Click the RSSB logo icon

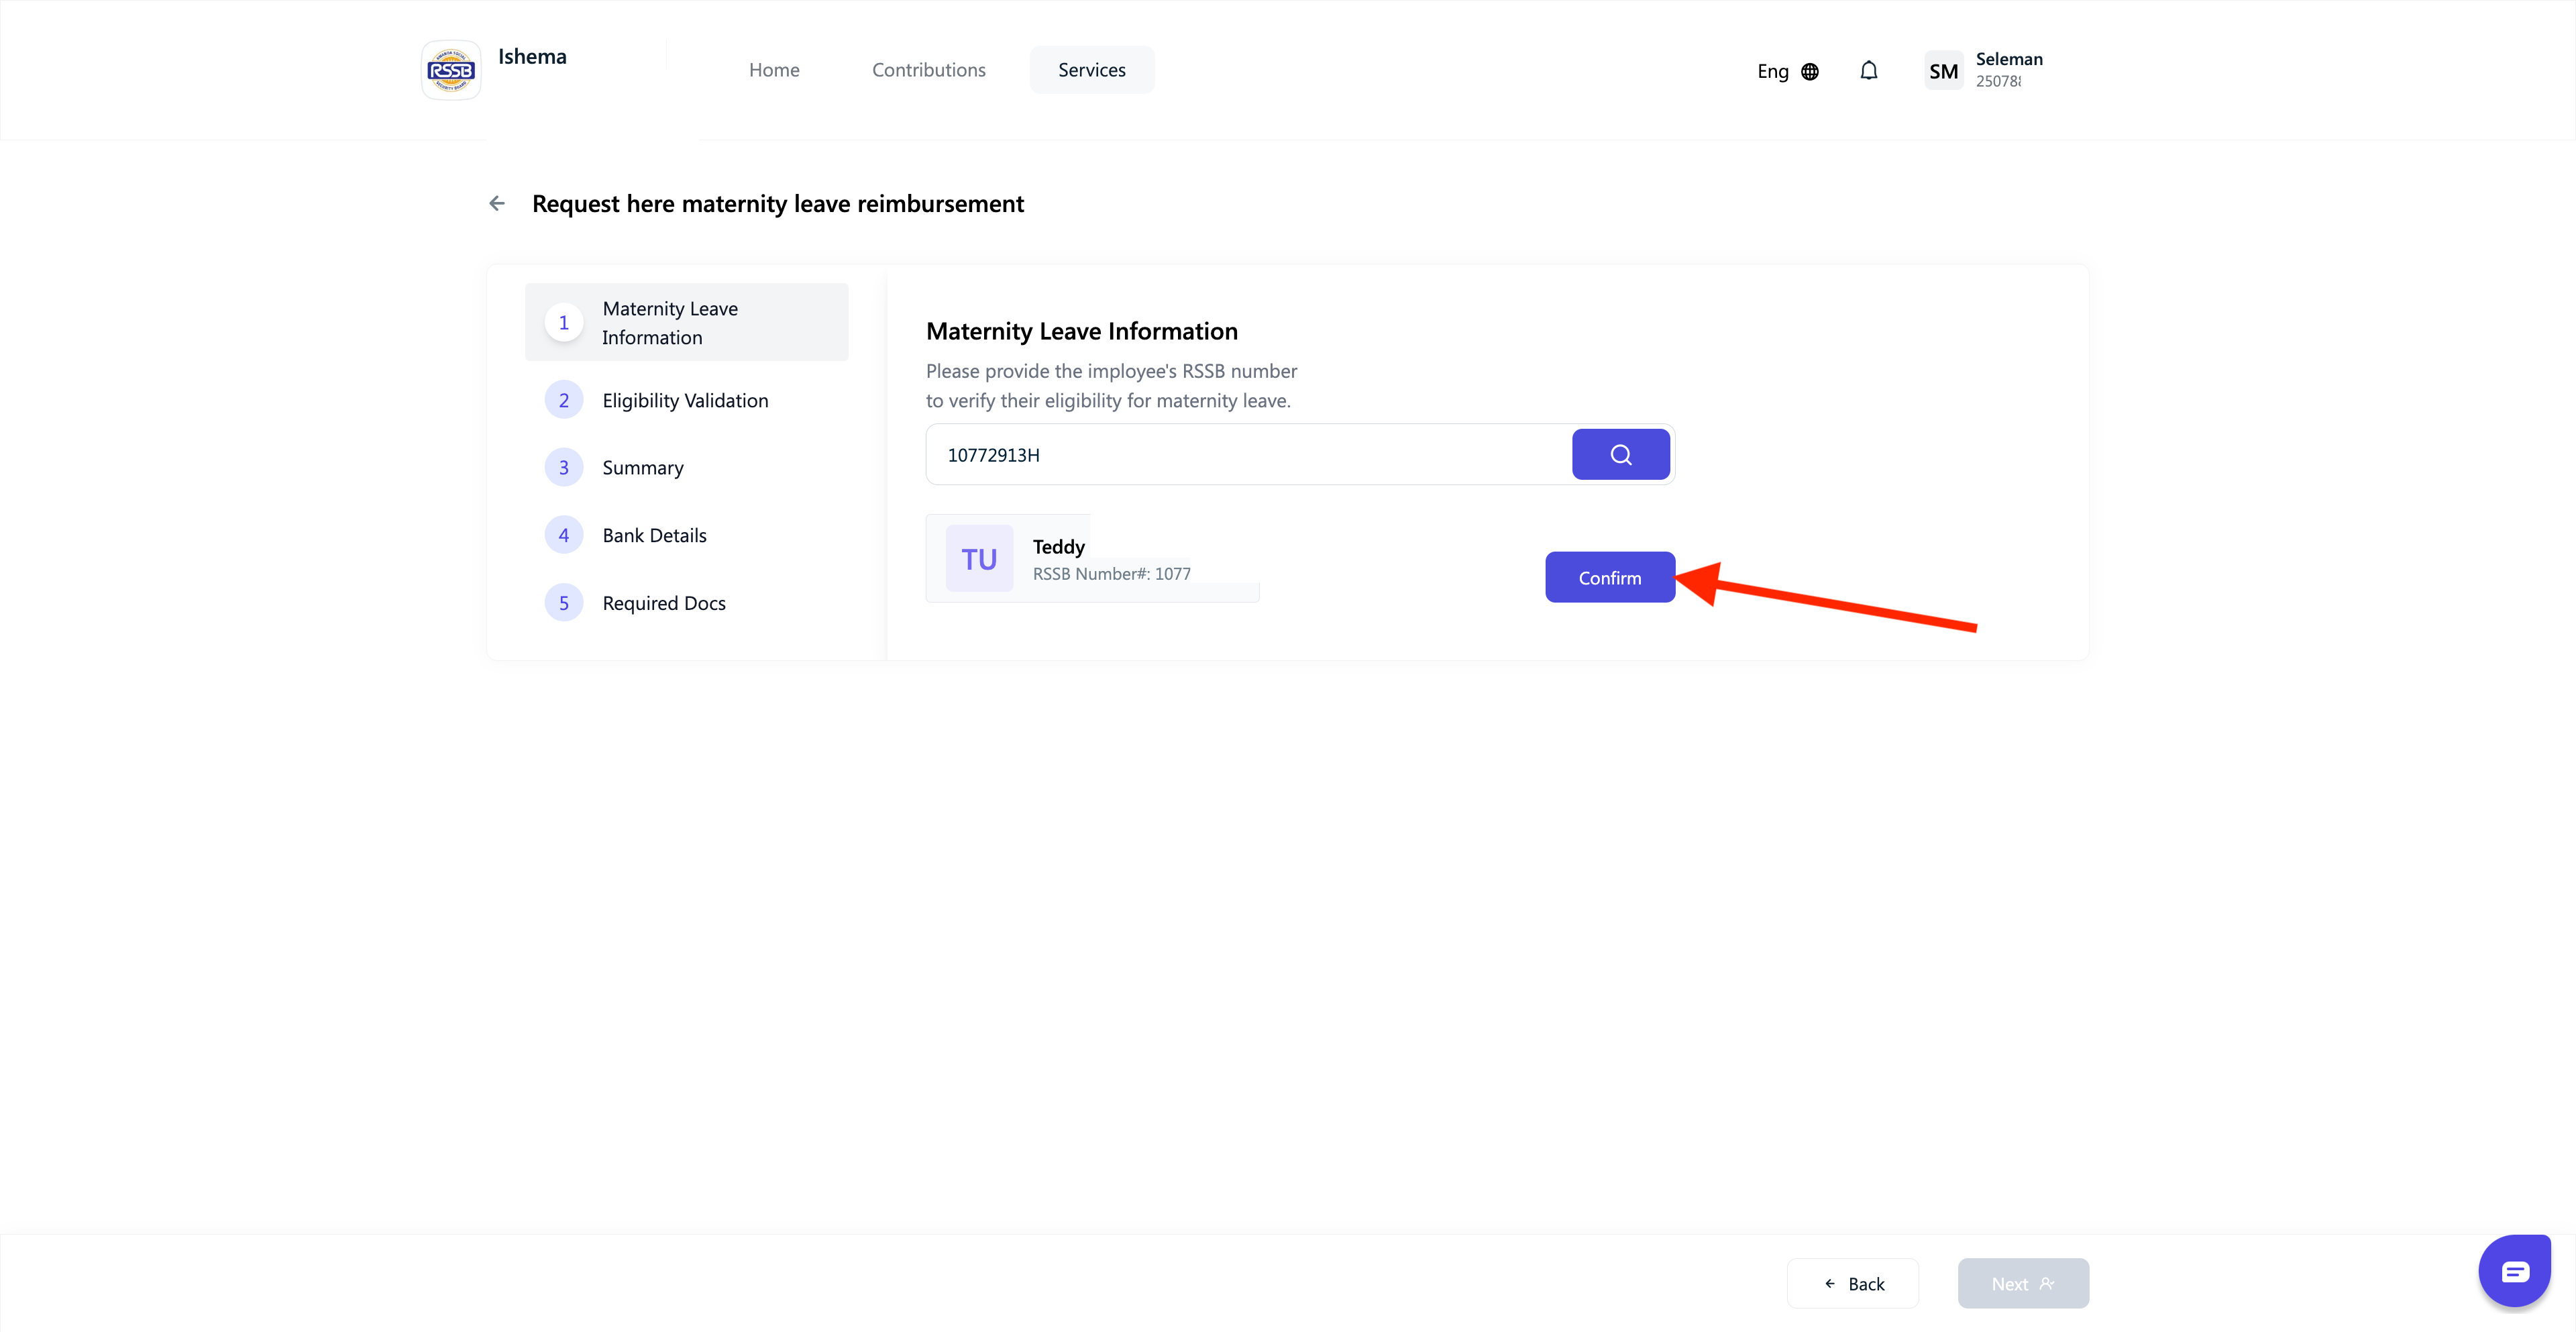pos(451,70)
